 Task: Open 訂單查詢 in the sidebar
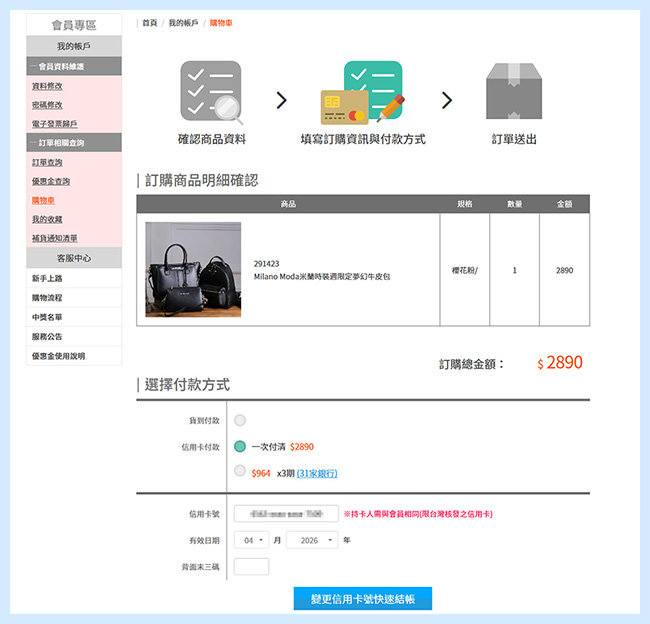click(x=47, y=162)
